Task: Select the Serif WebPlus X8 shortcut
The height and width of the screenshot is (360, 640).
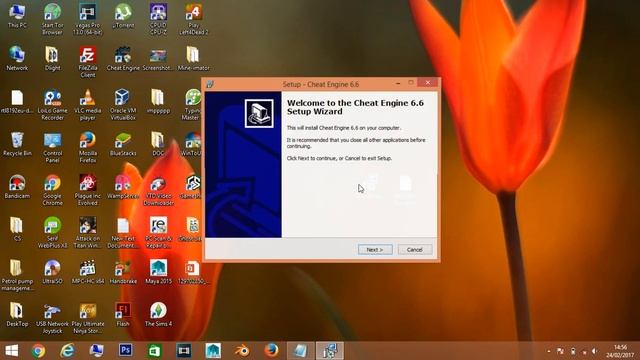Action: pyautogui.click(x=52, y=233)
